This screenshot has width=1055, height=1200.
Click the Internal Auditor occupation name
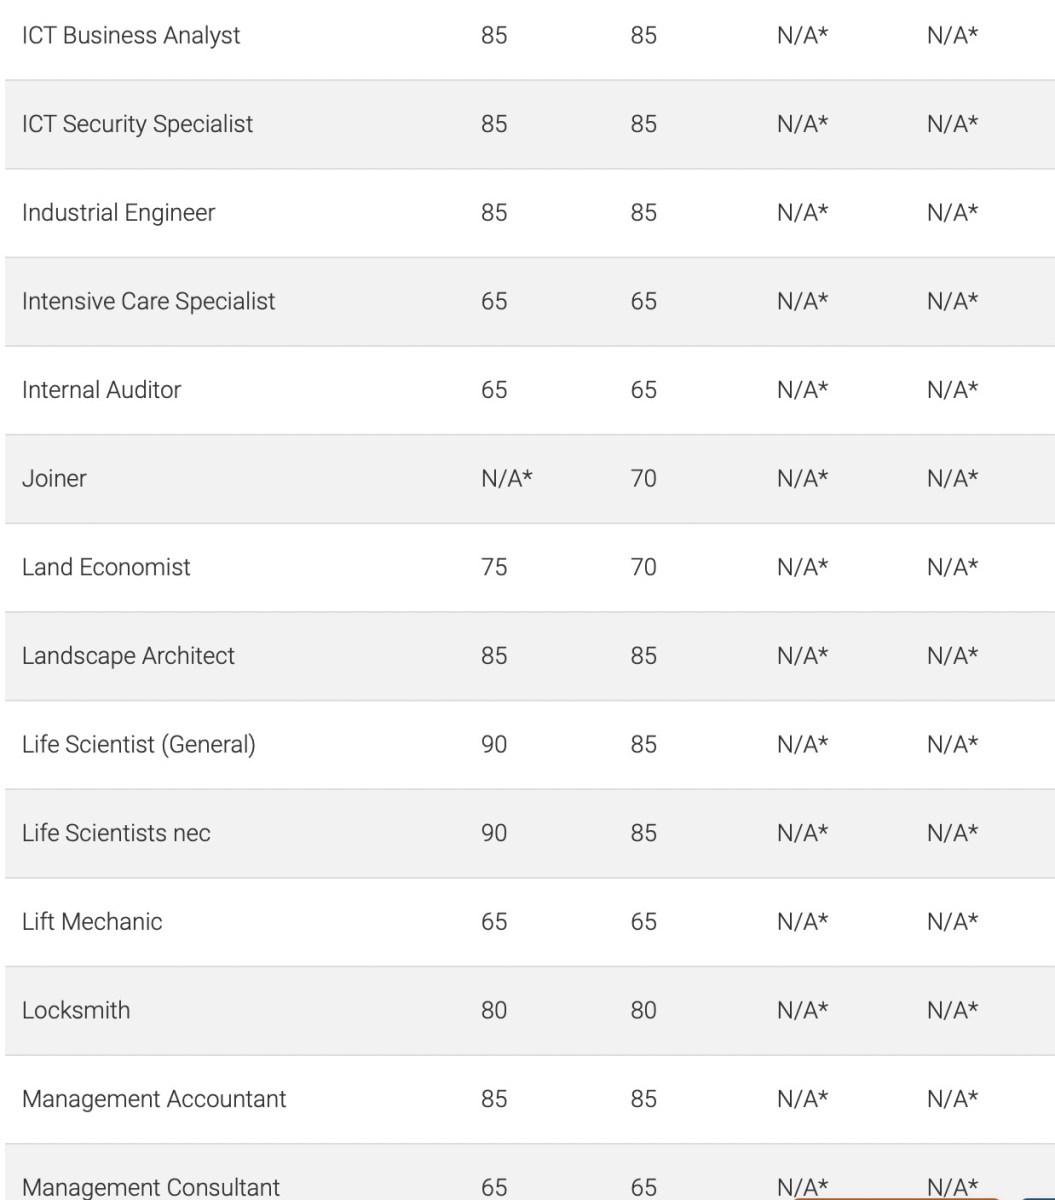click(x=101, y=390)
